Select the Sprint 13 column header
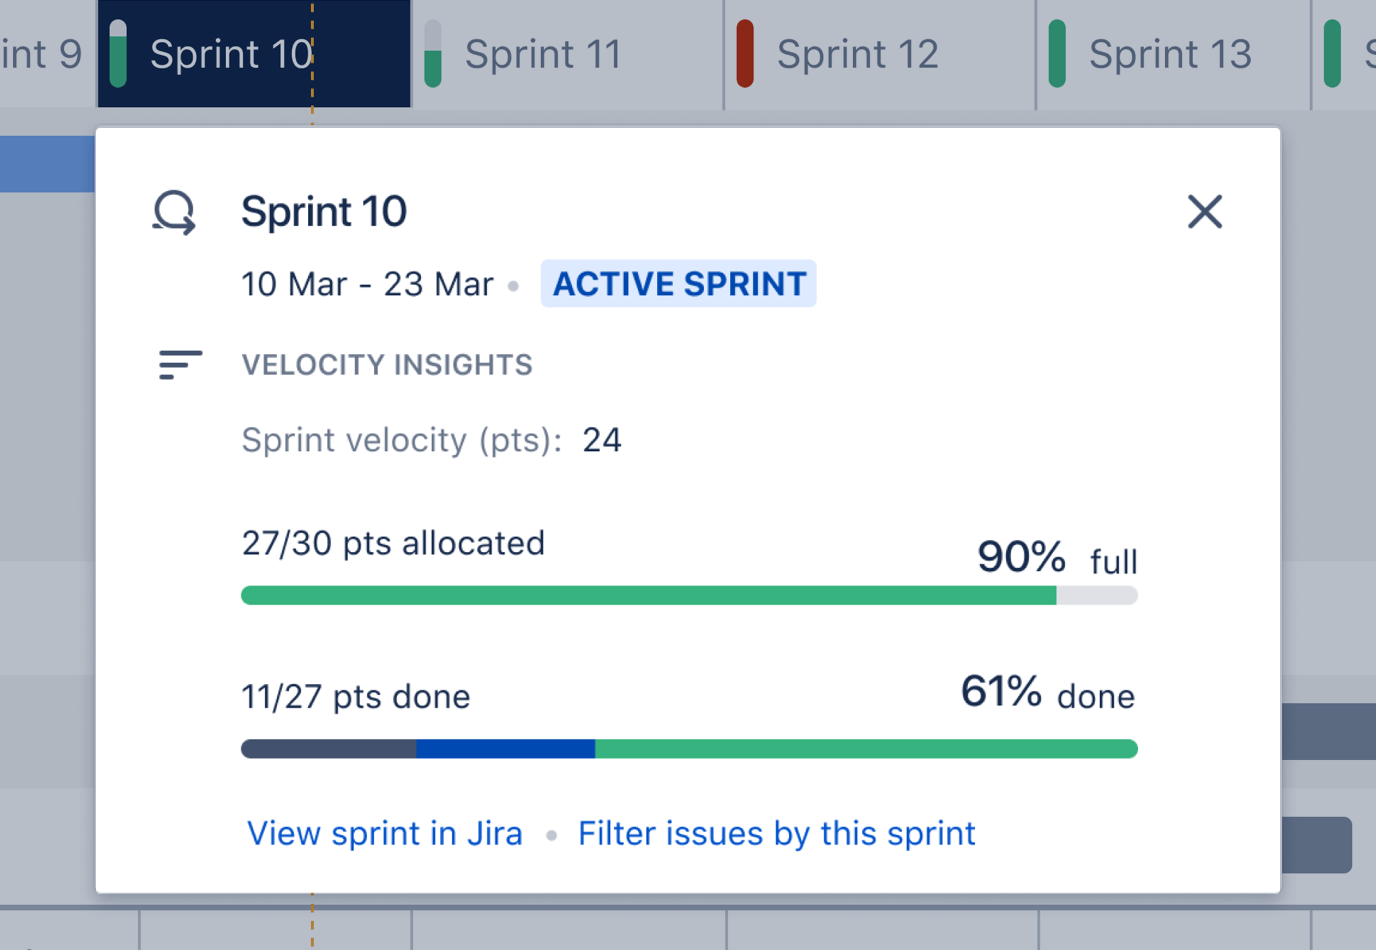 tap(1170, 54)
